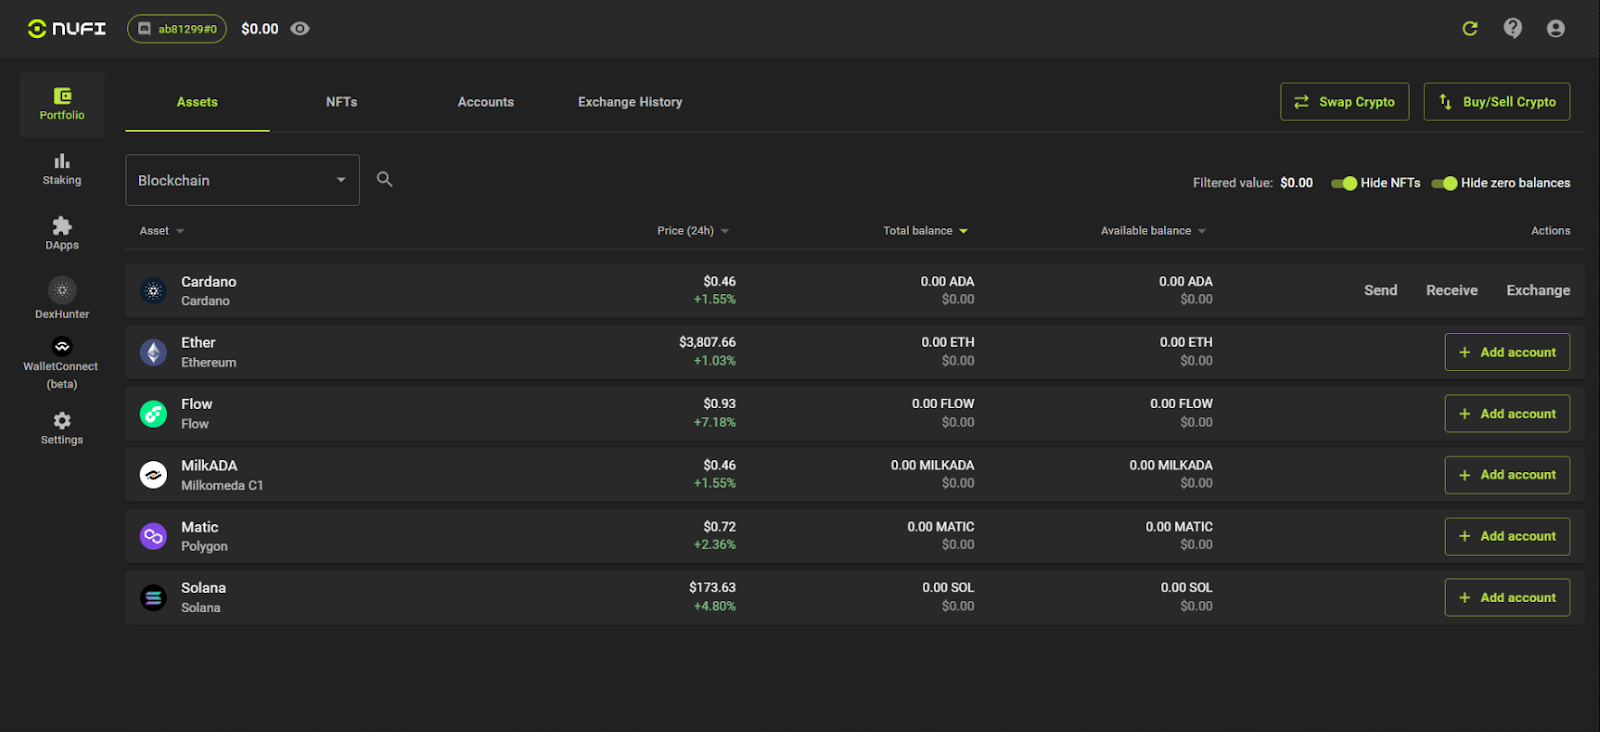
Task: Click header total balance $0.00
Action: pos(260,29)
